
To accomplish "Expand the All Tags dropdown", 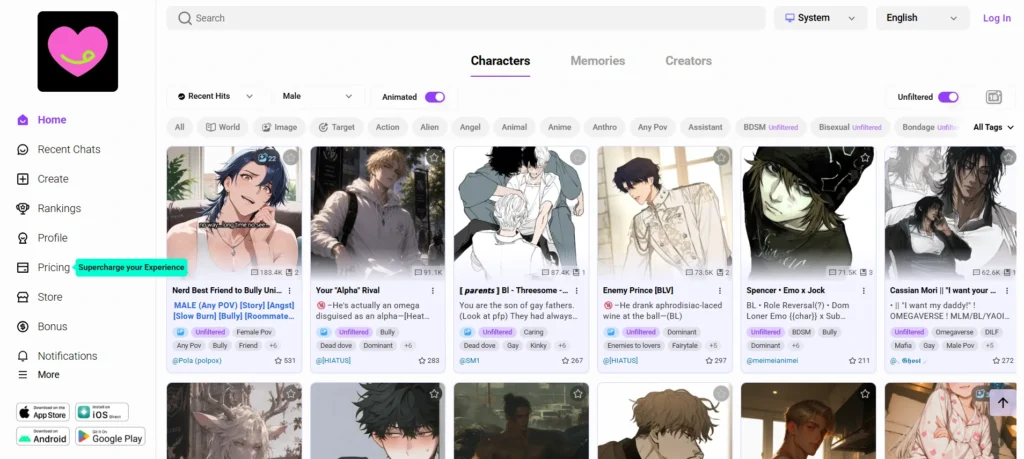I will point(993,127).
